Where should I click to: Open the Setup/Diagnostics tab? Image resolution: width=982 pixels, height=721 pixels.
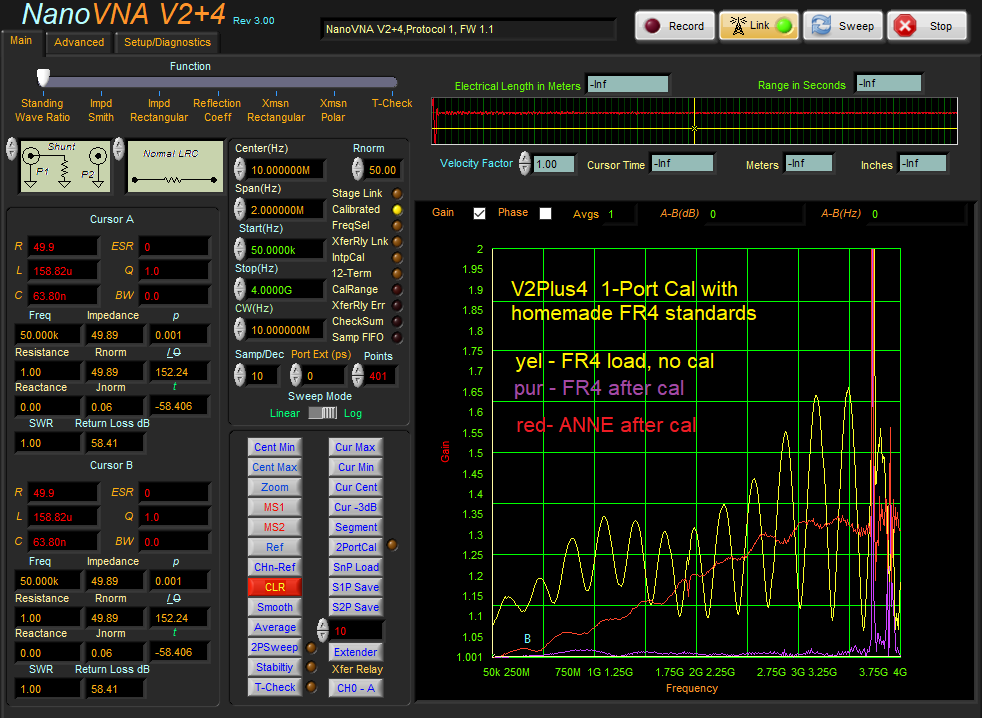pyautogui.click(x=167, y=42)
